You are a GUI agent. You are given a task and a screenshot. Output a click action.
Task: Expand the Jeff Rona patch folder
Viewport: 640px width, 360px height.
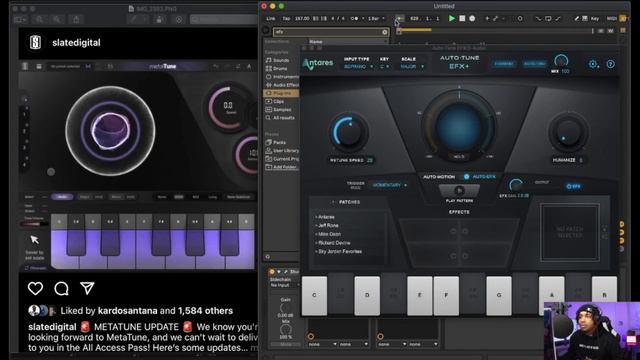coord(327,225)
